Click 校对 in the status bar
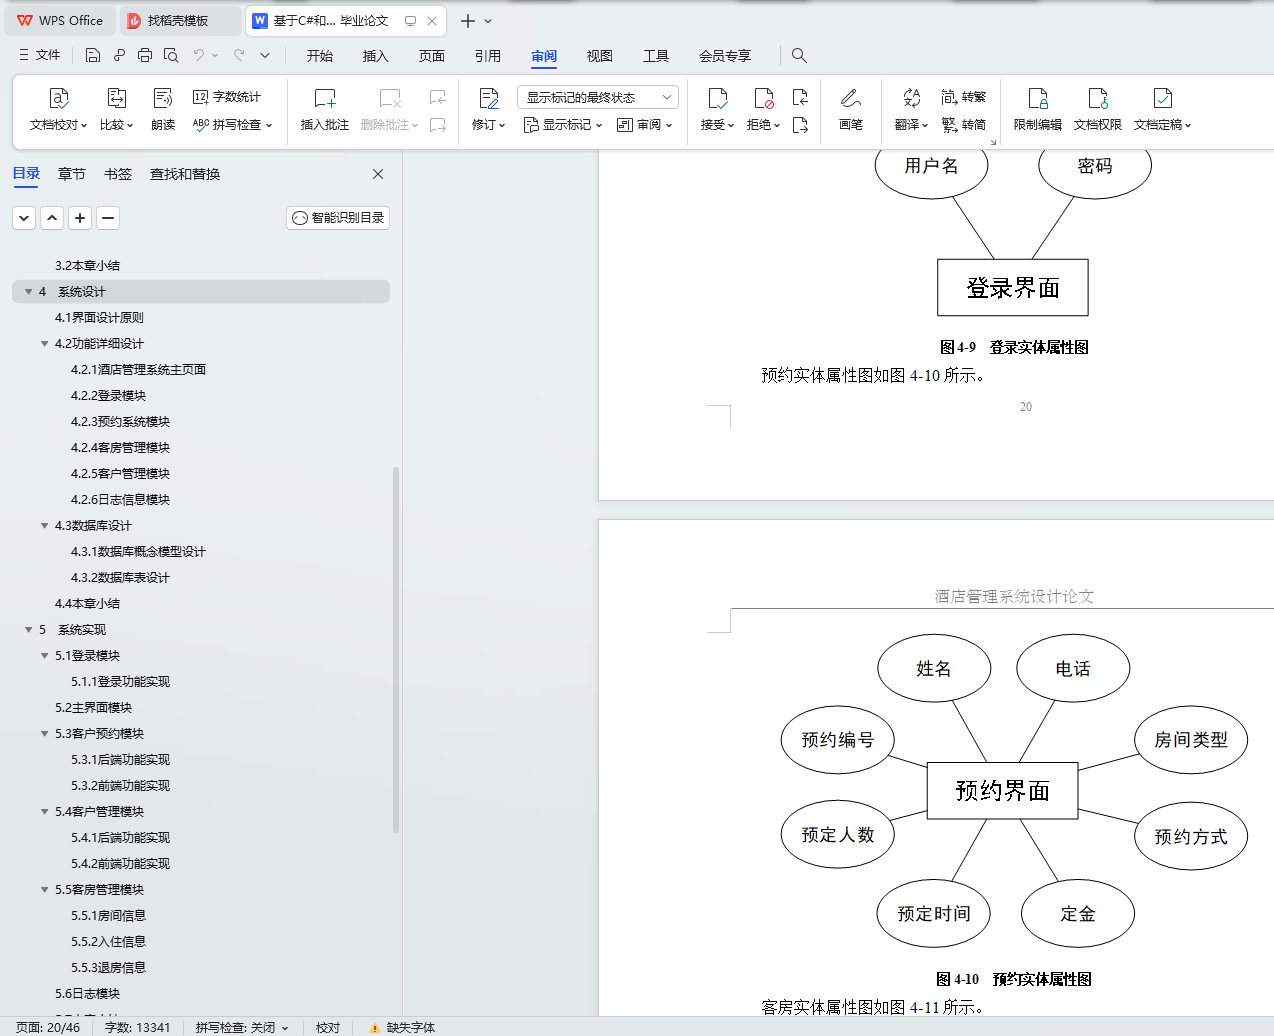The width and height of the screenshot is (1274, 1036). (328, 1027)
